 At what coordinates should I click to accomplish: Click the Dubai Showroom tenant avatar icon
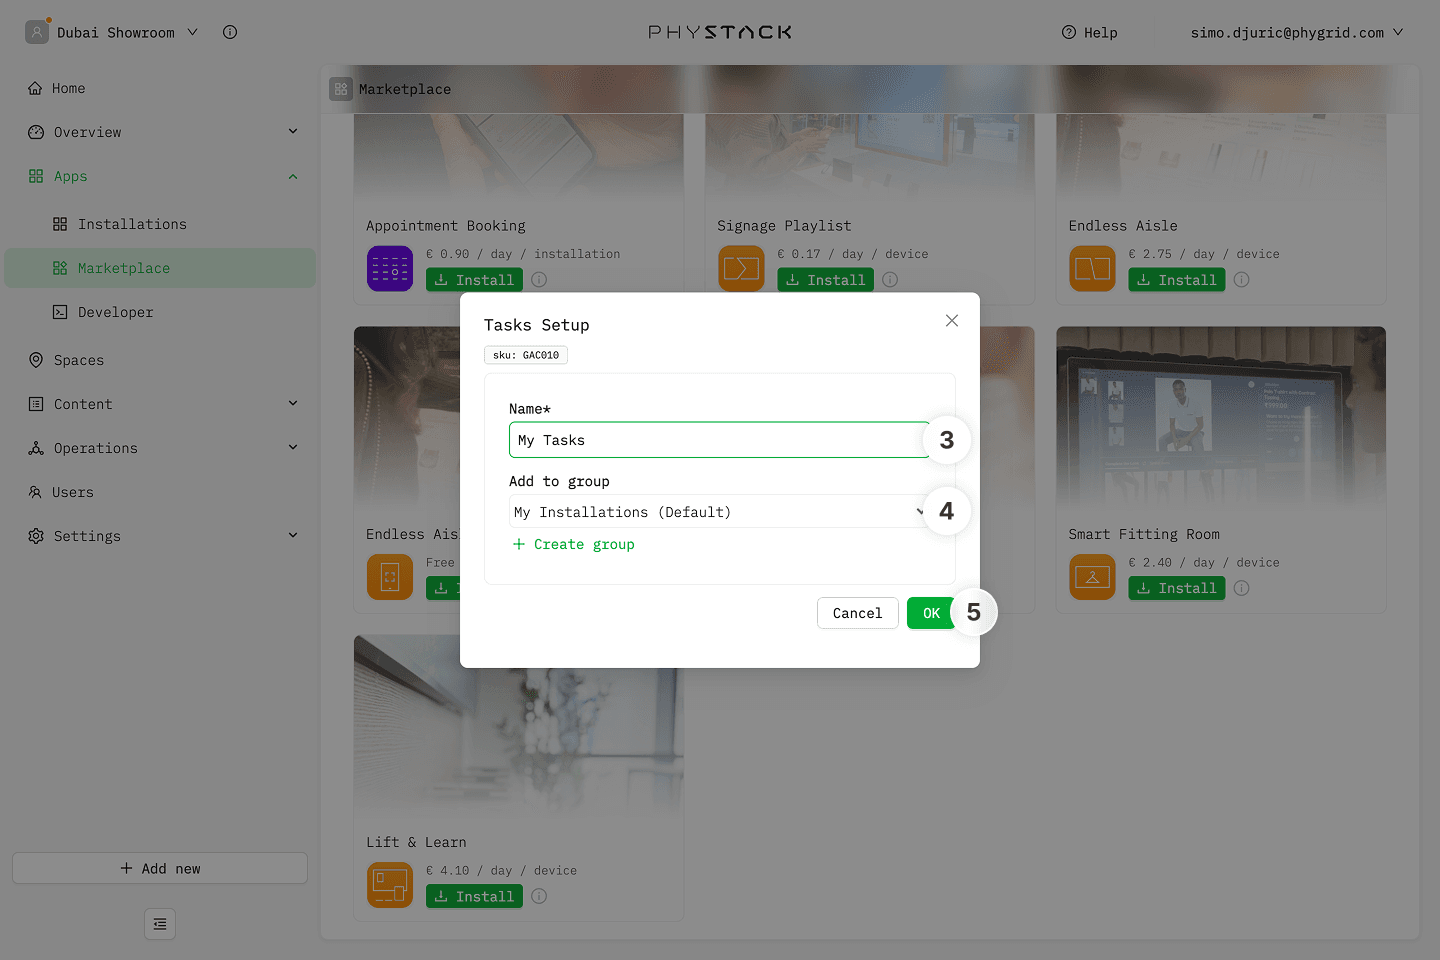37,32
